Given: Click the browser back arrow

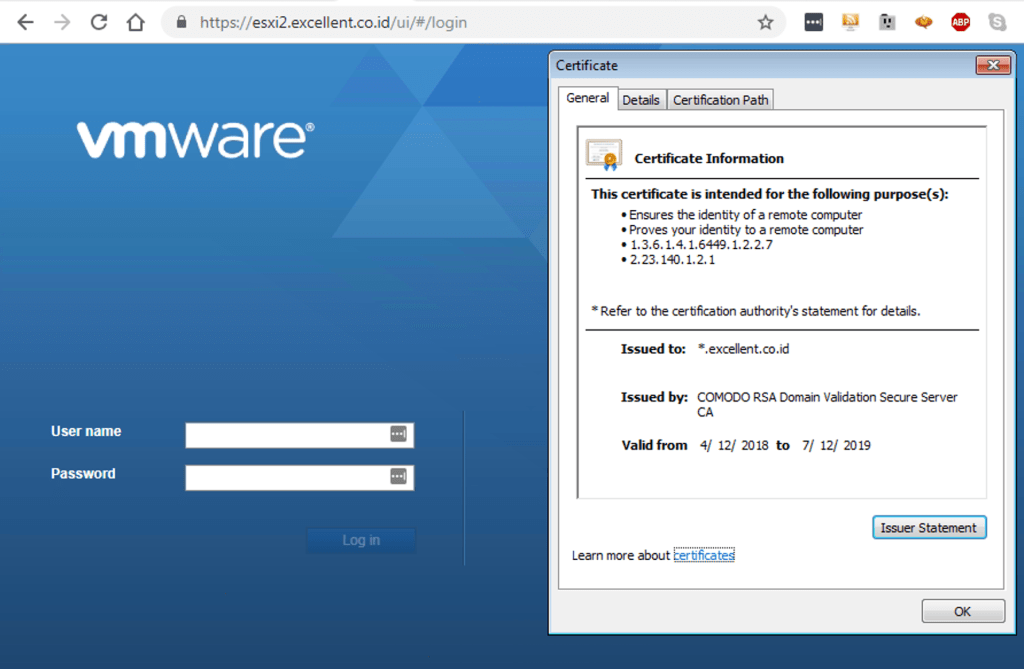Looking at the screenshot, I should pyautogui.click(x=25, y=22).
